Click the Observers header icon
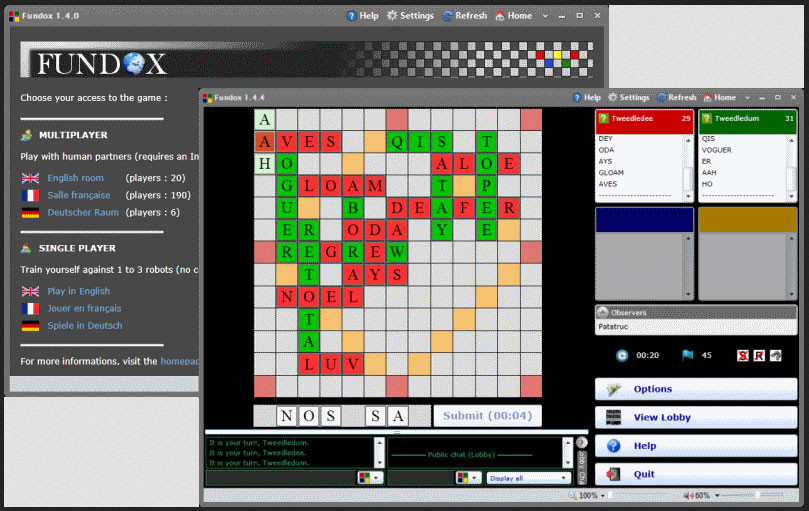This screenshot has height=511, width=809. (602, 312)
